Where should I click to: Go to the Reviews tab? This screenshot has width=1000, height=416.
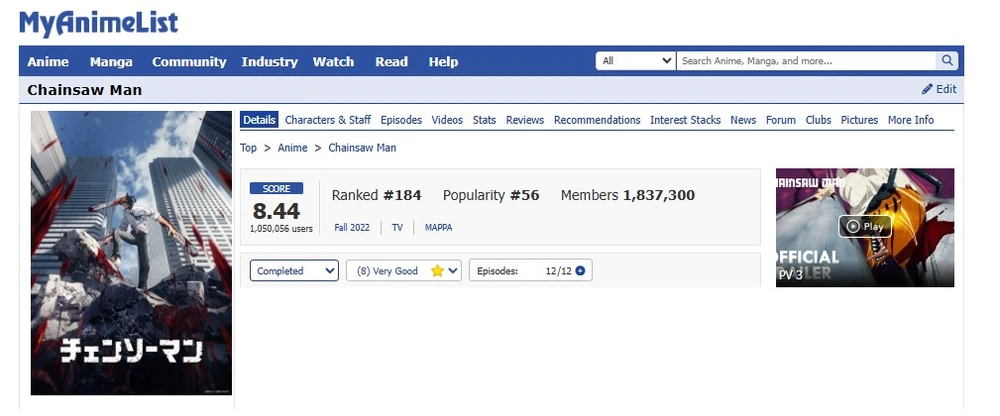[524, 120]
